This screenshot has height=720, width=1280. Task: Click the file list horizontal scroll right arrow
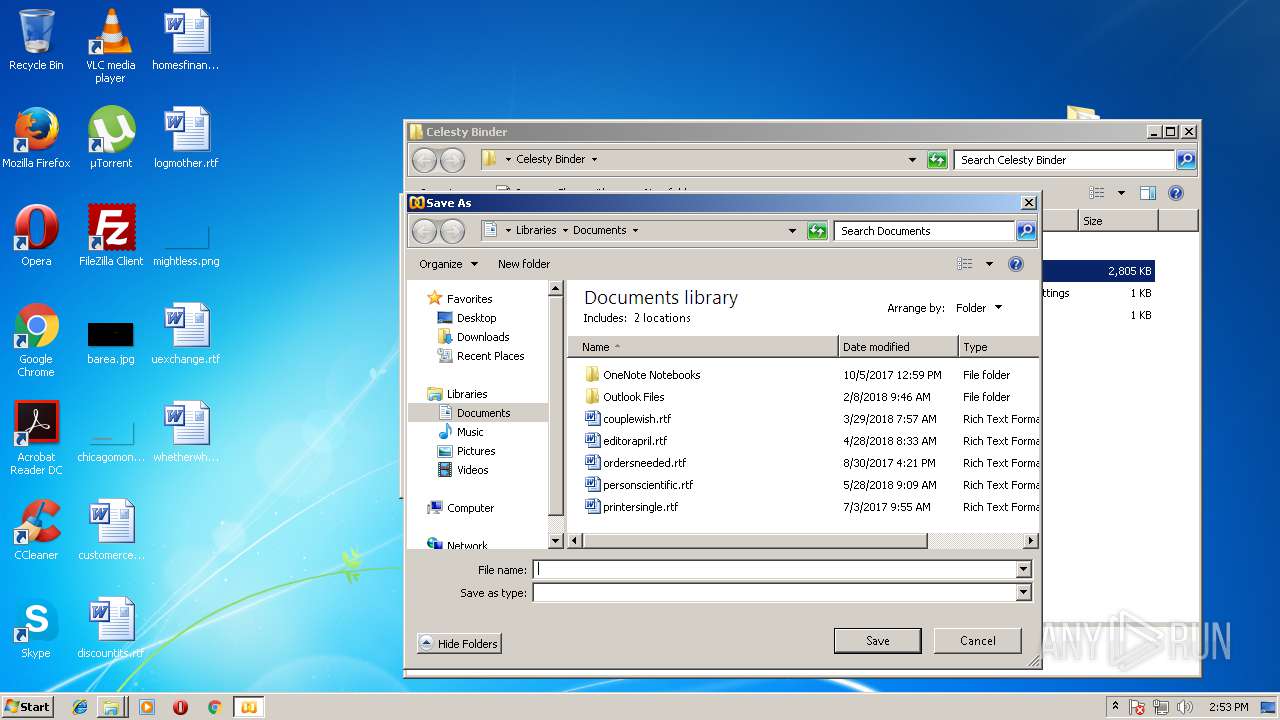click(1030, 541)
